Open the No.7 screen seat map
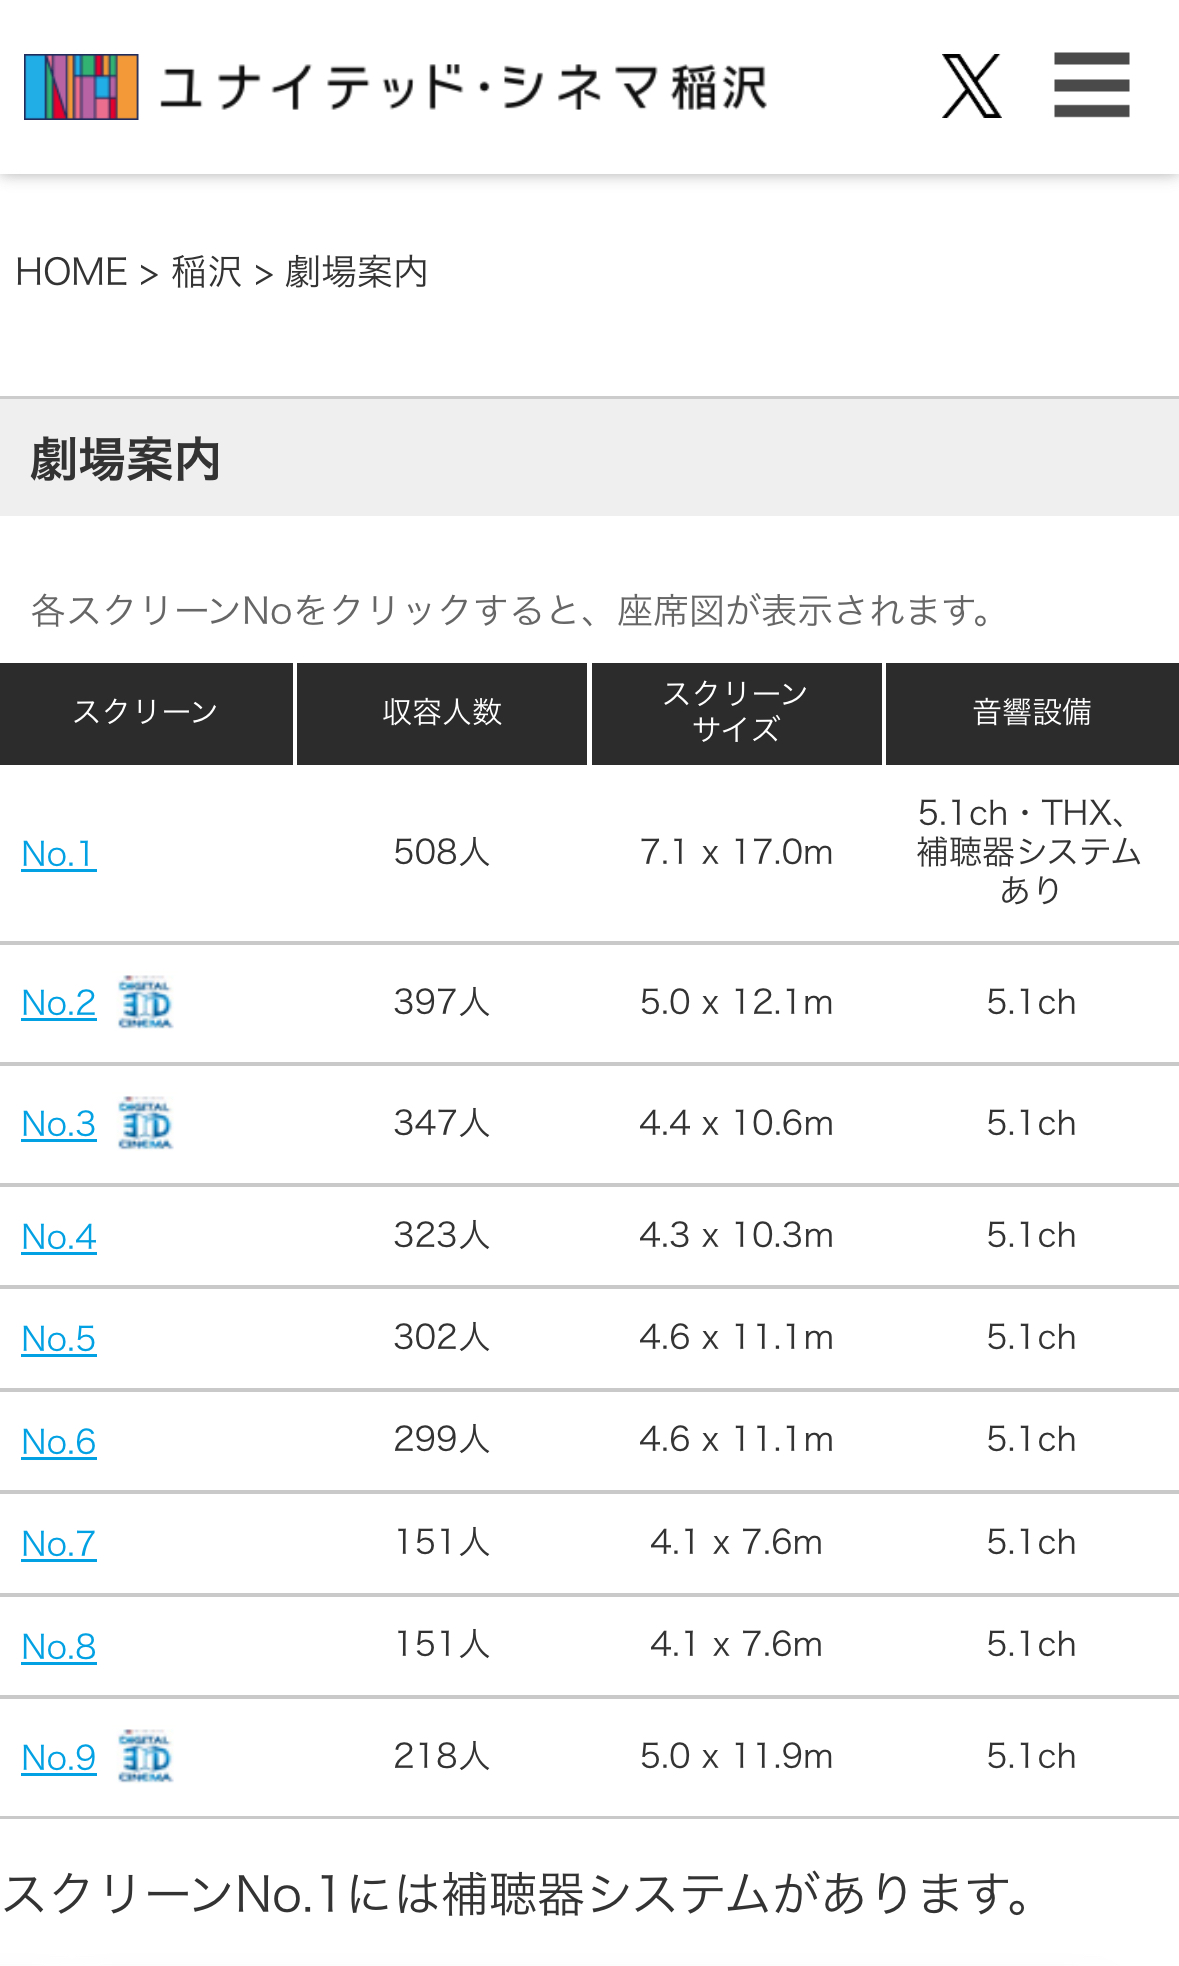Viewport: 1179px width, 1966px height. point(59,1543)
